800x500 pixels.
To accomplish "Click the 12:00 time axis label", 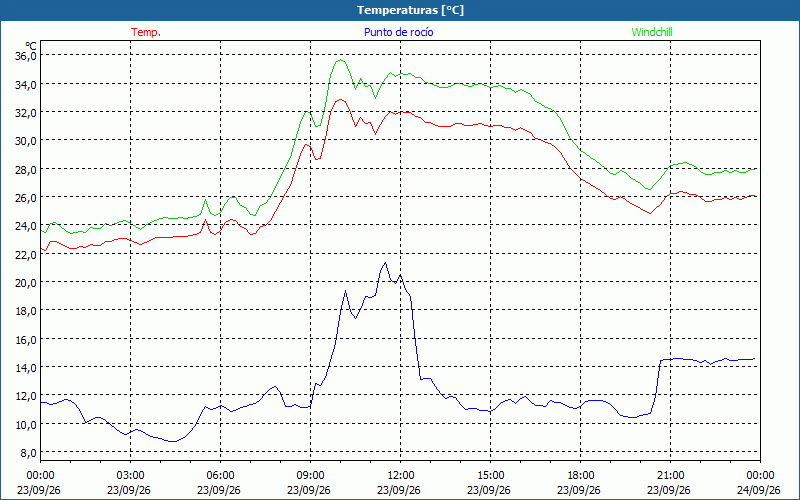I will pos(400,476).
